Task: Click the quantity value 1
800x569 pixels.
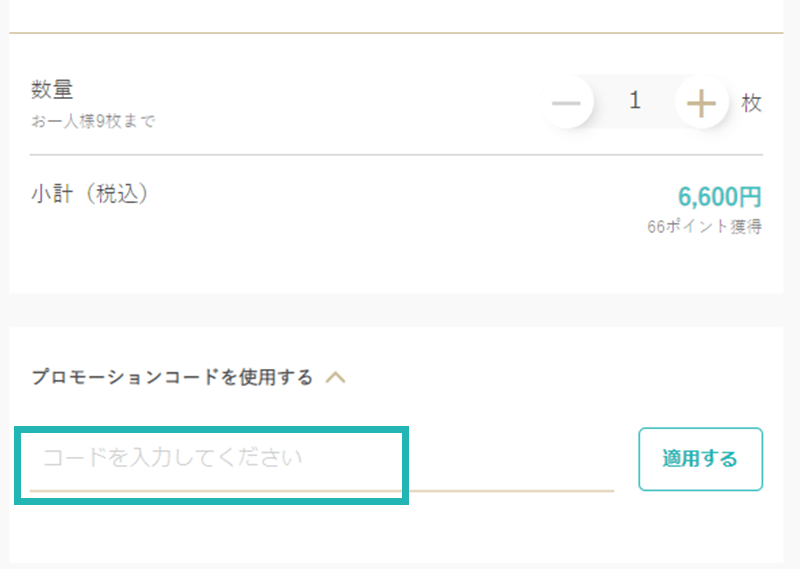Action: [635, 101]
